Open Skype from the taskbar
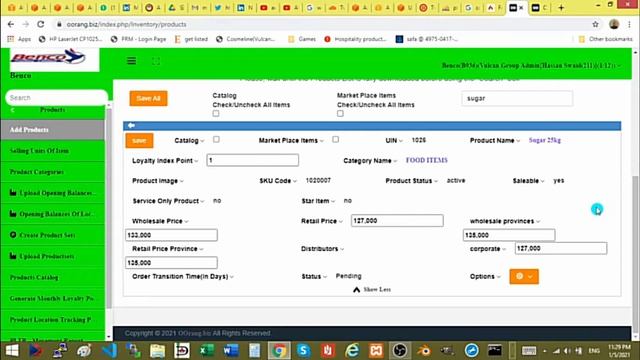Viewport: 640px width, 360px height. [x=303, y=351]
